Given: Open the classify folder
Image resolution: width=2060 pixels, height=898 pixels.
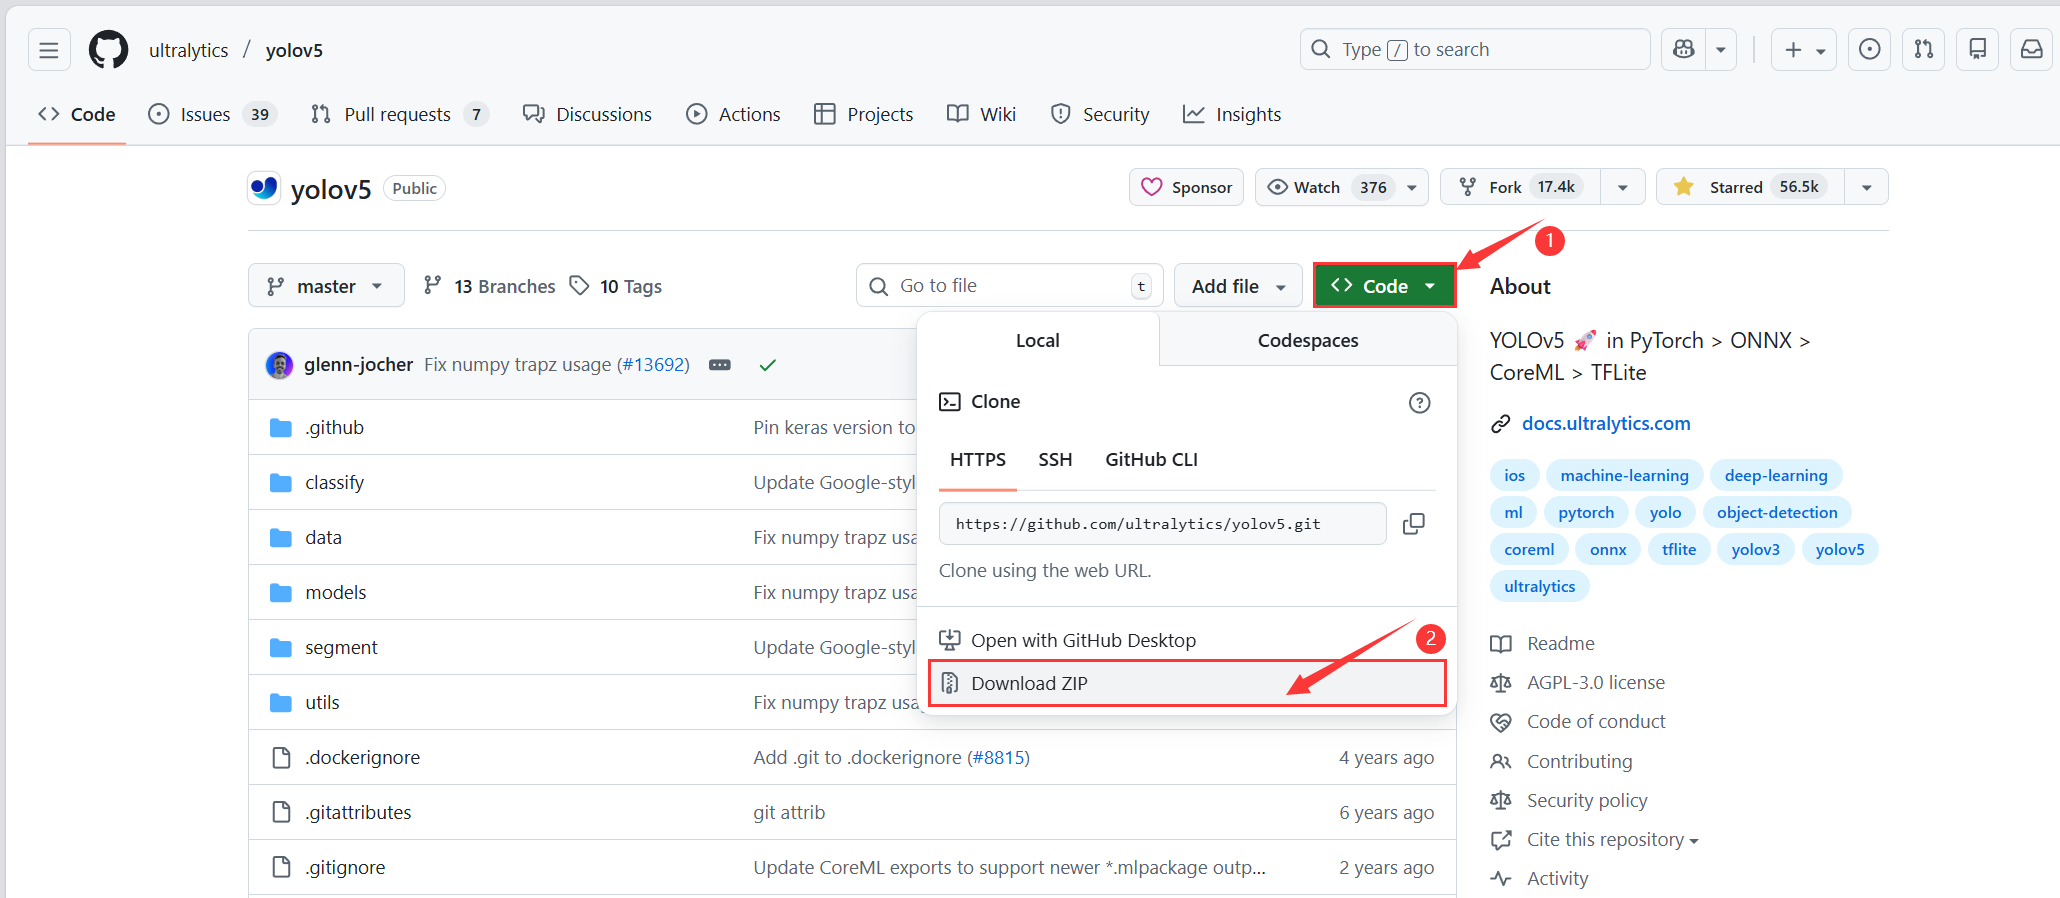Looking at the screenshot, I should click(335, 482).
